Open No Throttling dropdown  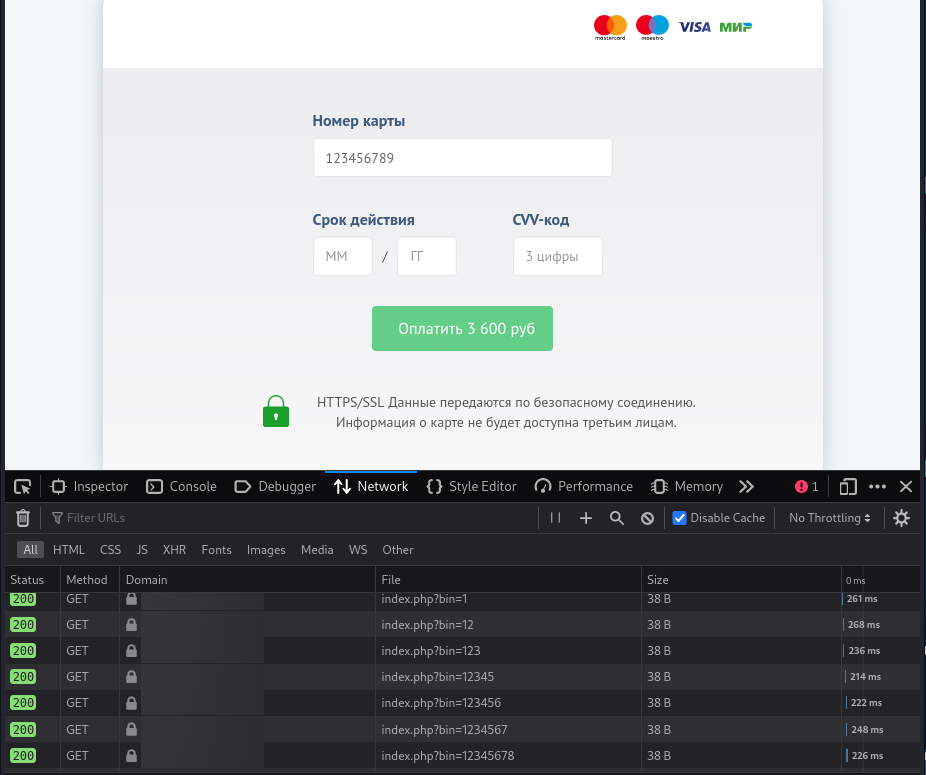click(830, 518)
